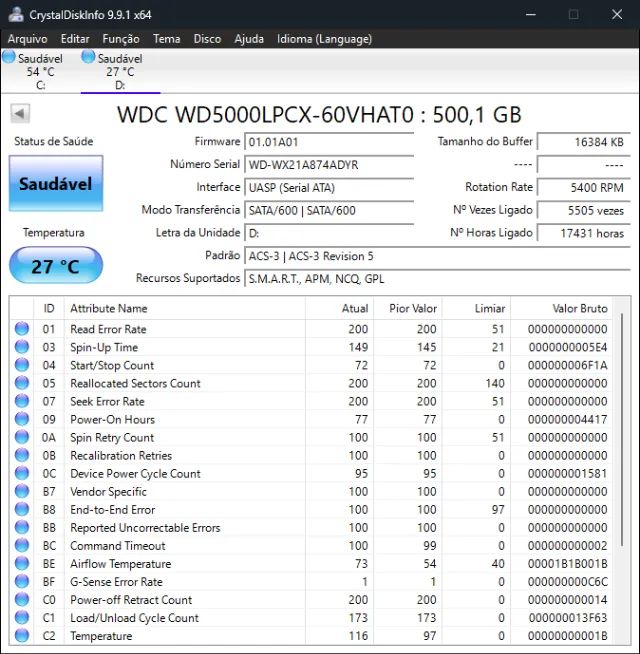Click the previous disk arrow button
This screenshot has height=654, width=640.
pos(20,113)
